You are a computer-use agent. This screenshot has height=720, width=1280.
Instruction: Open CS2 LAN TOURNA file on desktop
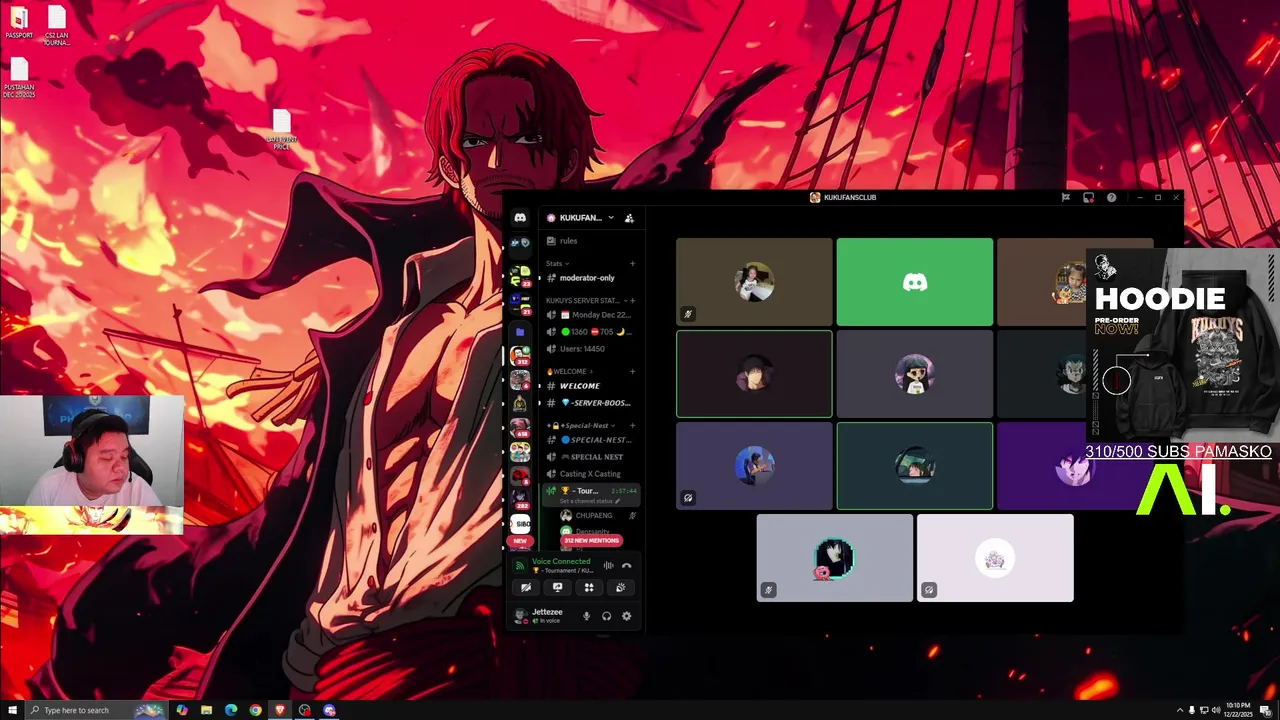(57, 25)
